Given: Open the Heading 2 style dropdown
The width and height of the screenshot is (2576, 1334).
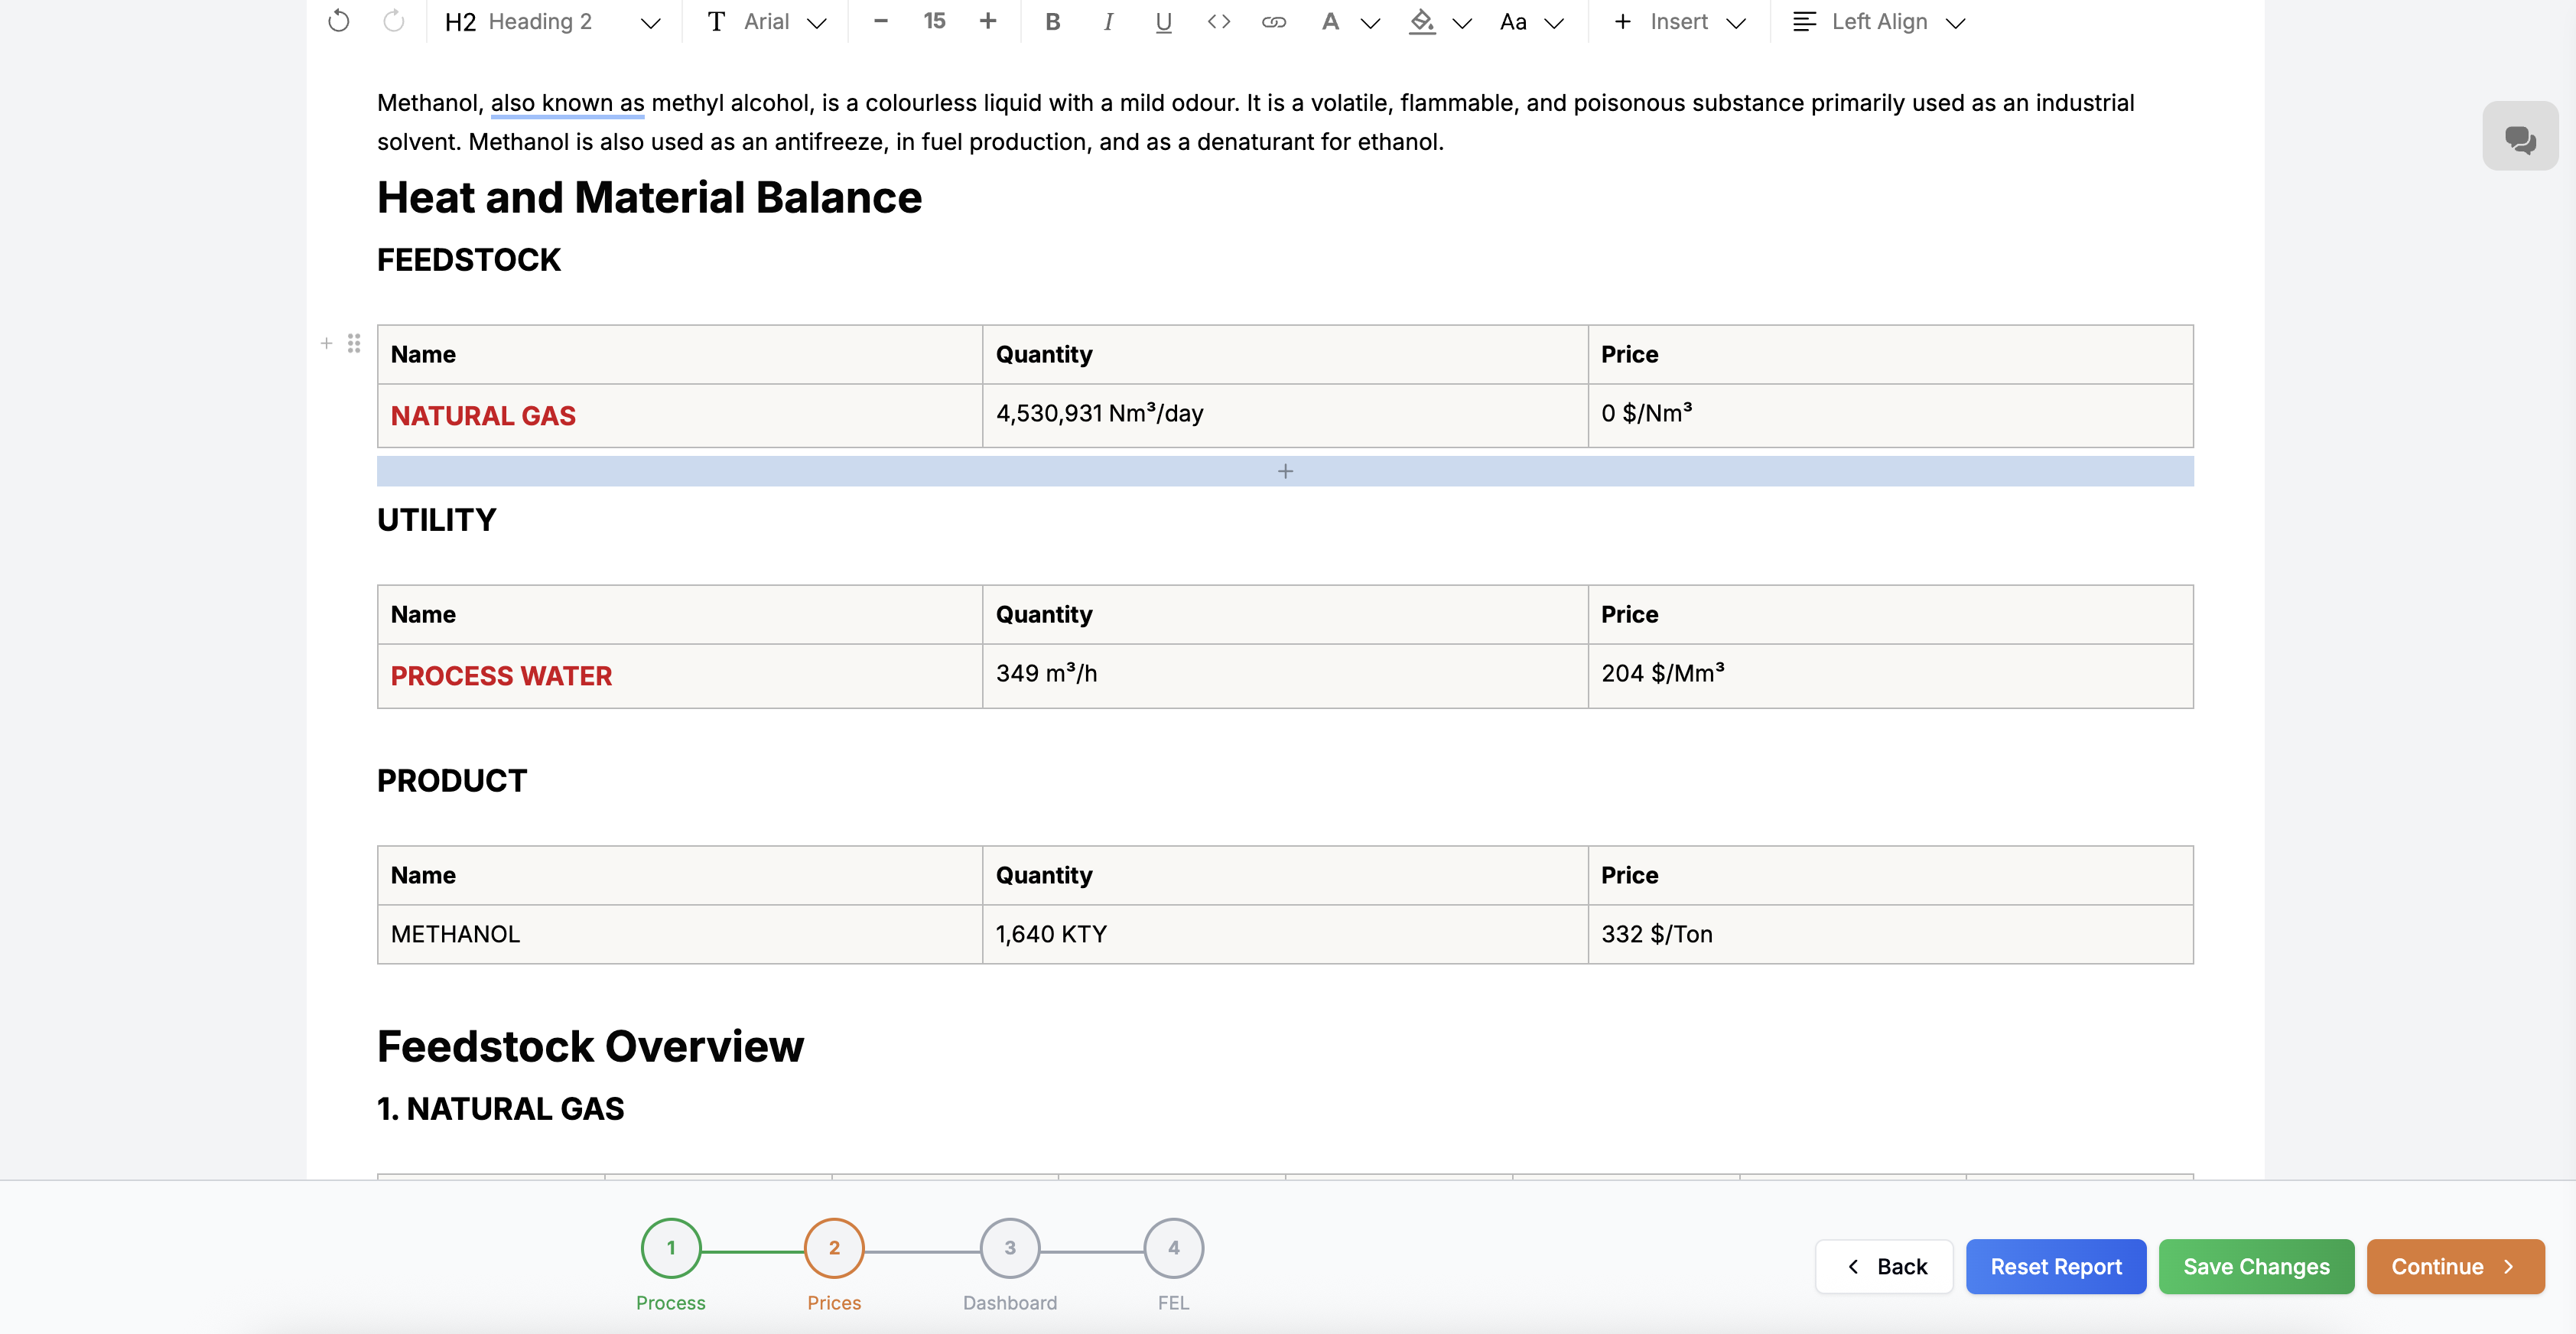Looking at the screenshot, I should point(552,21).
